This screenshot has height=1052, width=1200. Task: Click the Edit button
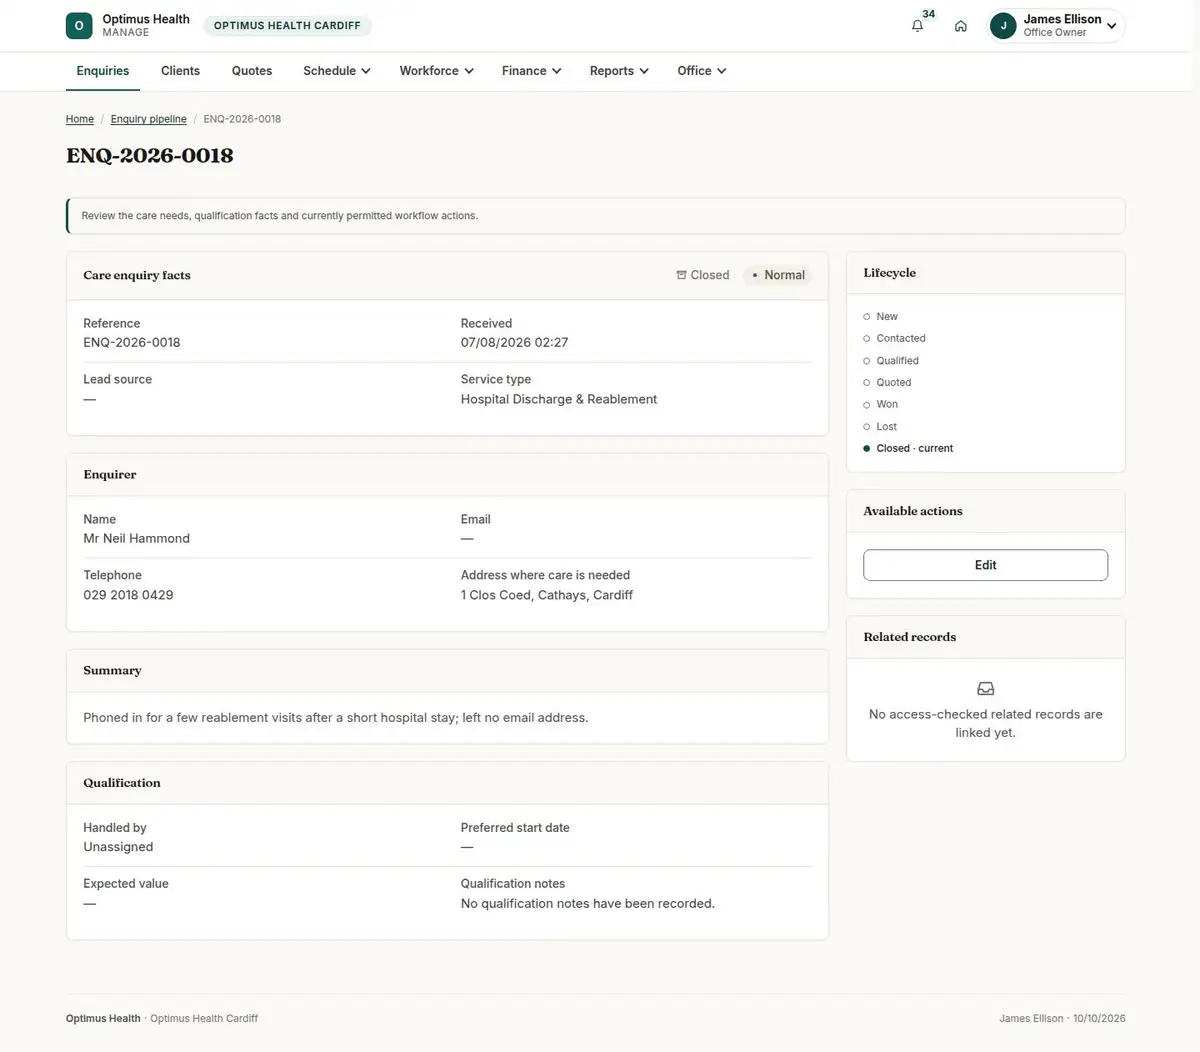985,565
